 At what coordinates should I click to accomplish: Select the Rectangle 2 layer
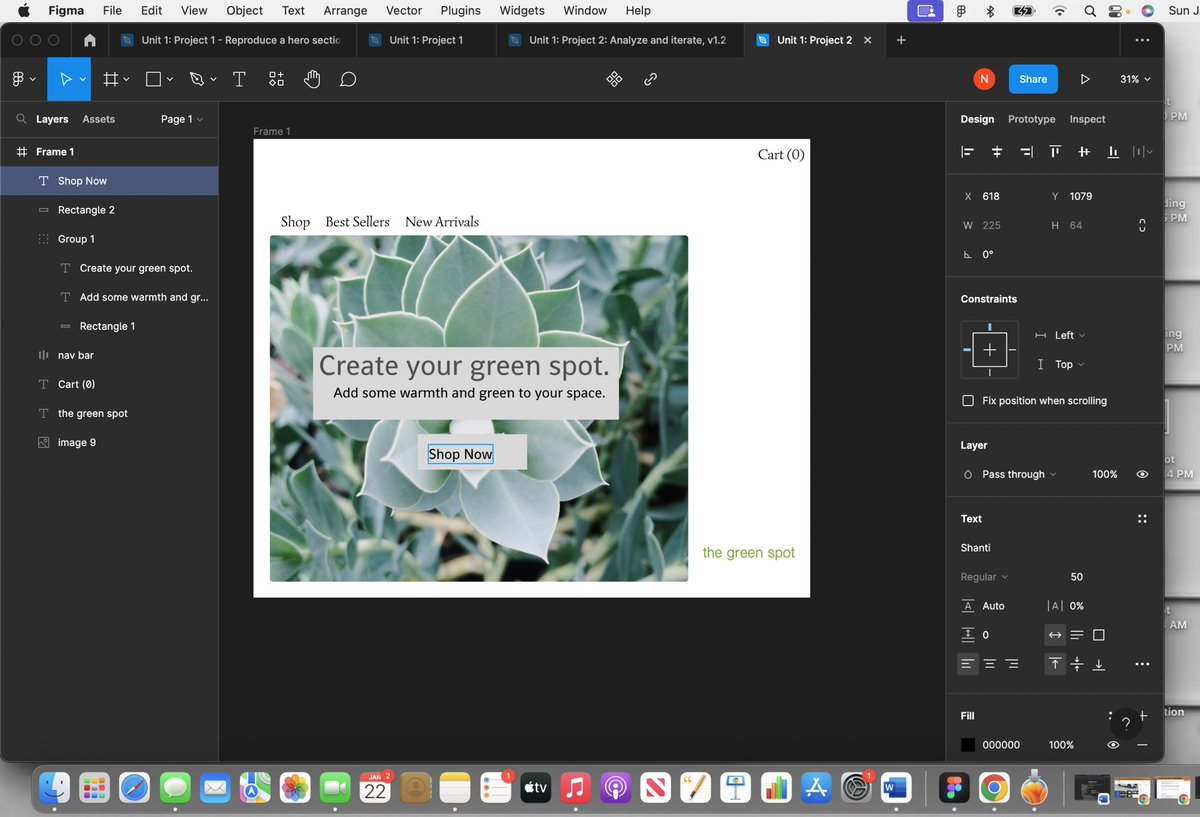86,210
